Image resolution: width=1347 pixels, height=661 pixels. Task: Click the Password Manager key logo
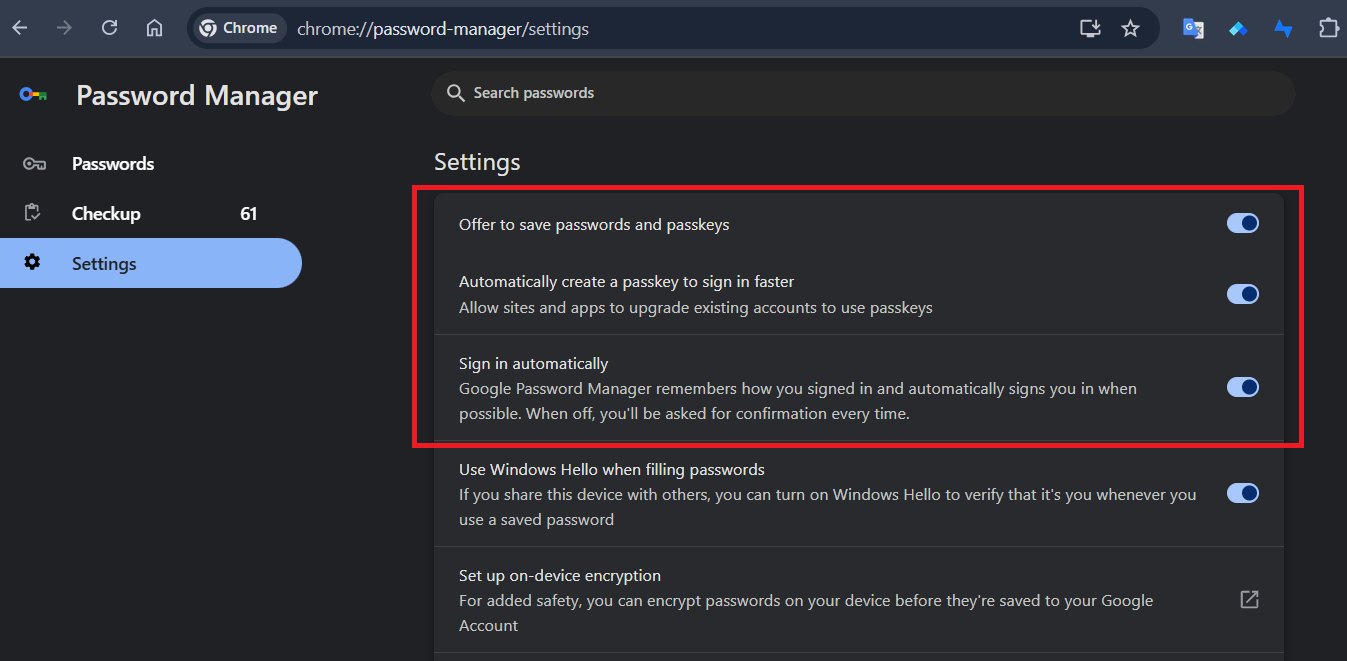click(33, 95)
